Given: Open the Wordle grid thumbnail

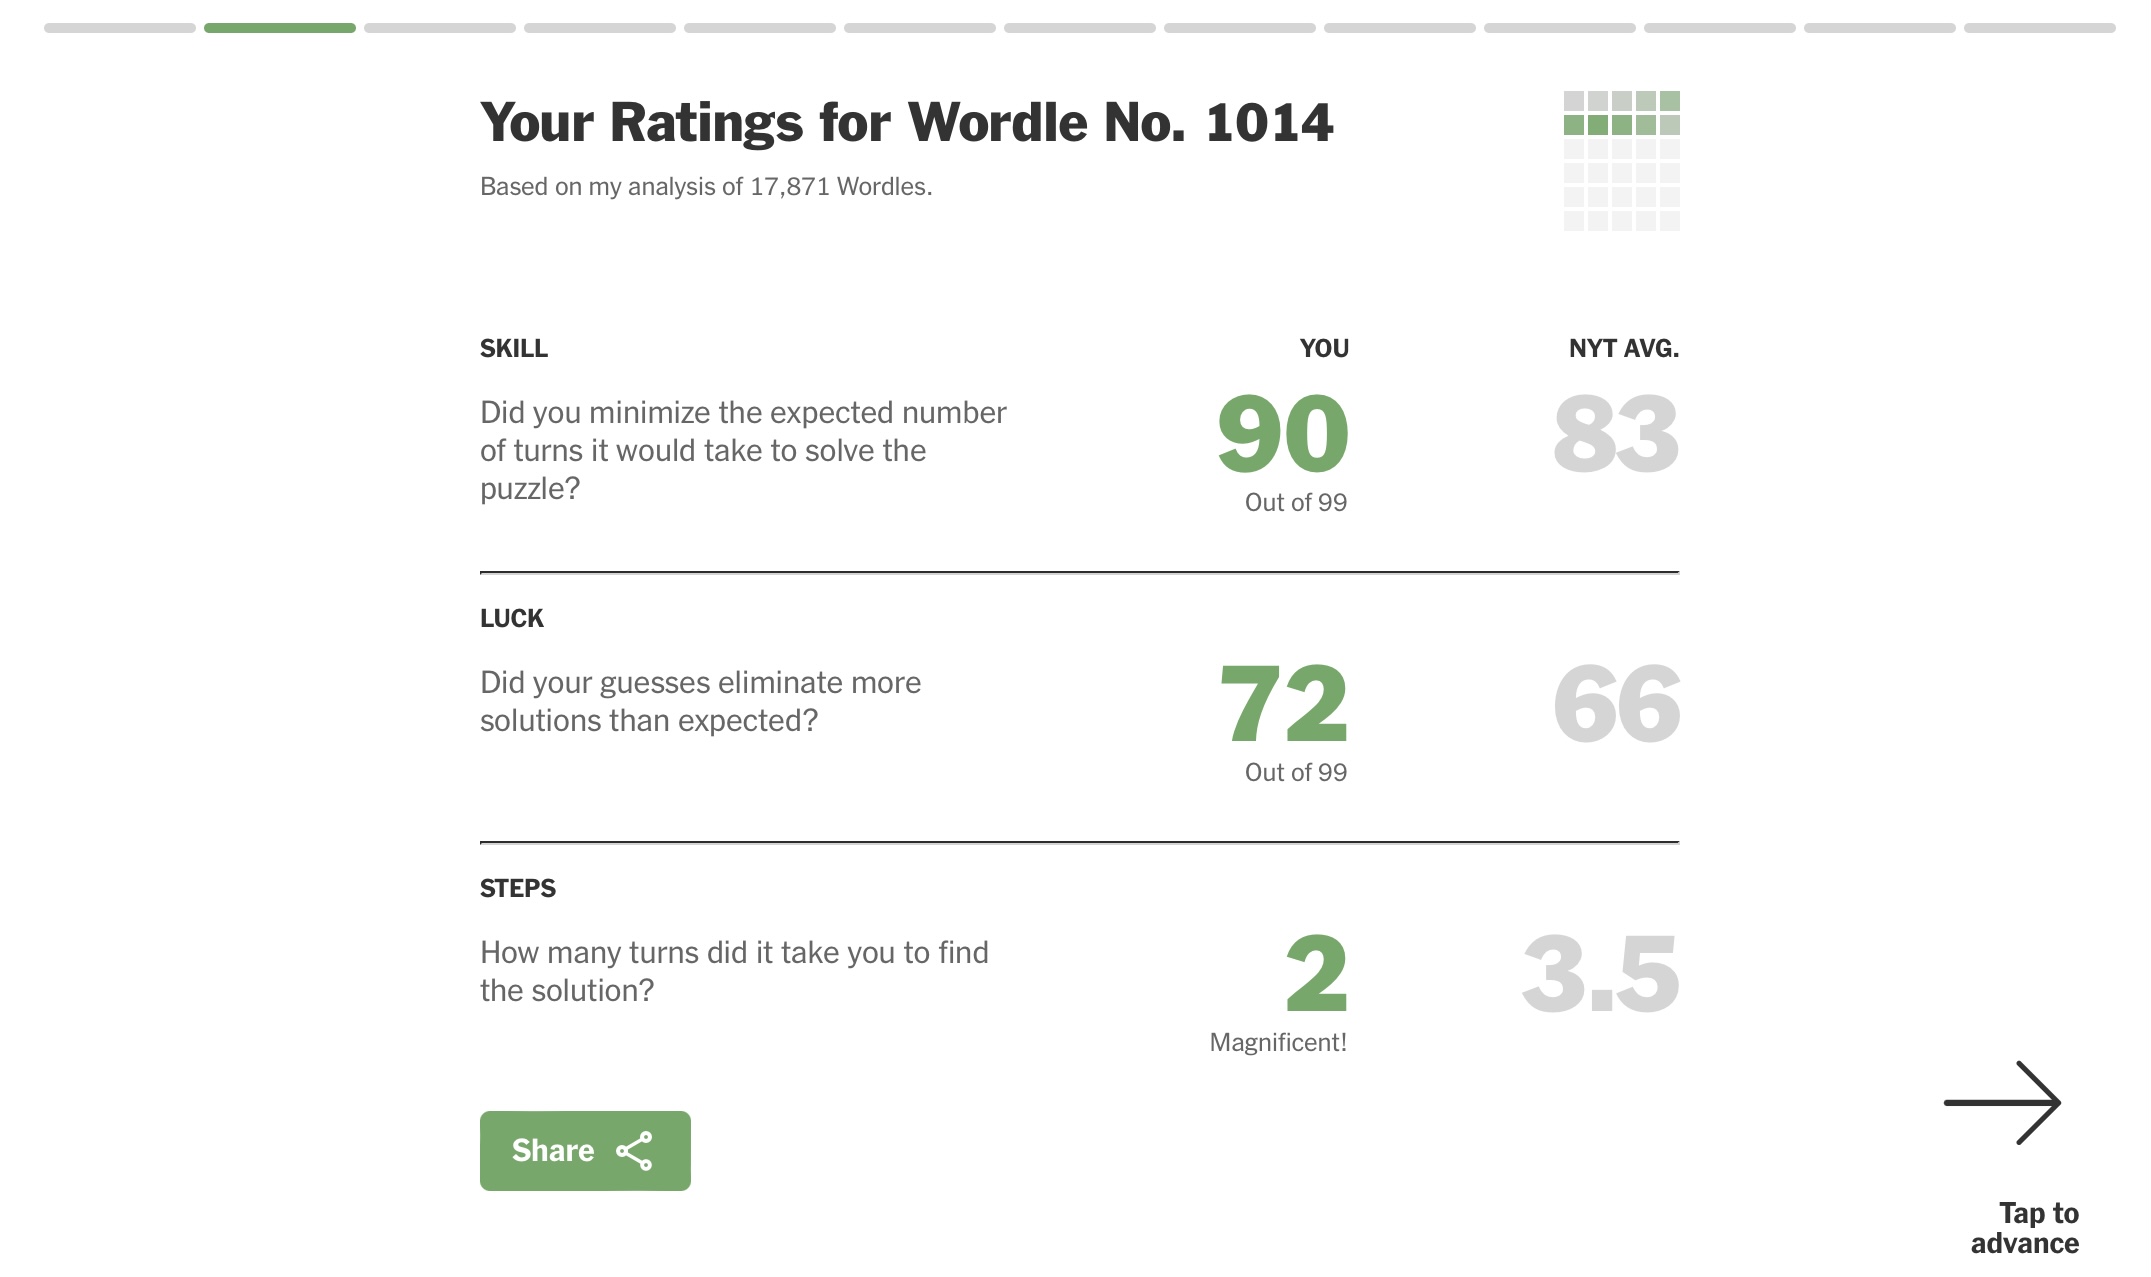Looking at the screenshot, I should pos(1621,161).
